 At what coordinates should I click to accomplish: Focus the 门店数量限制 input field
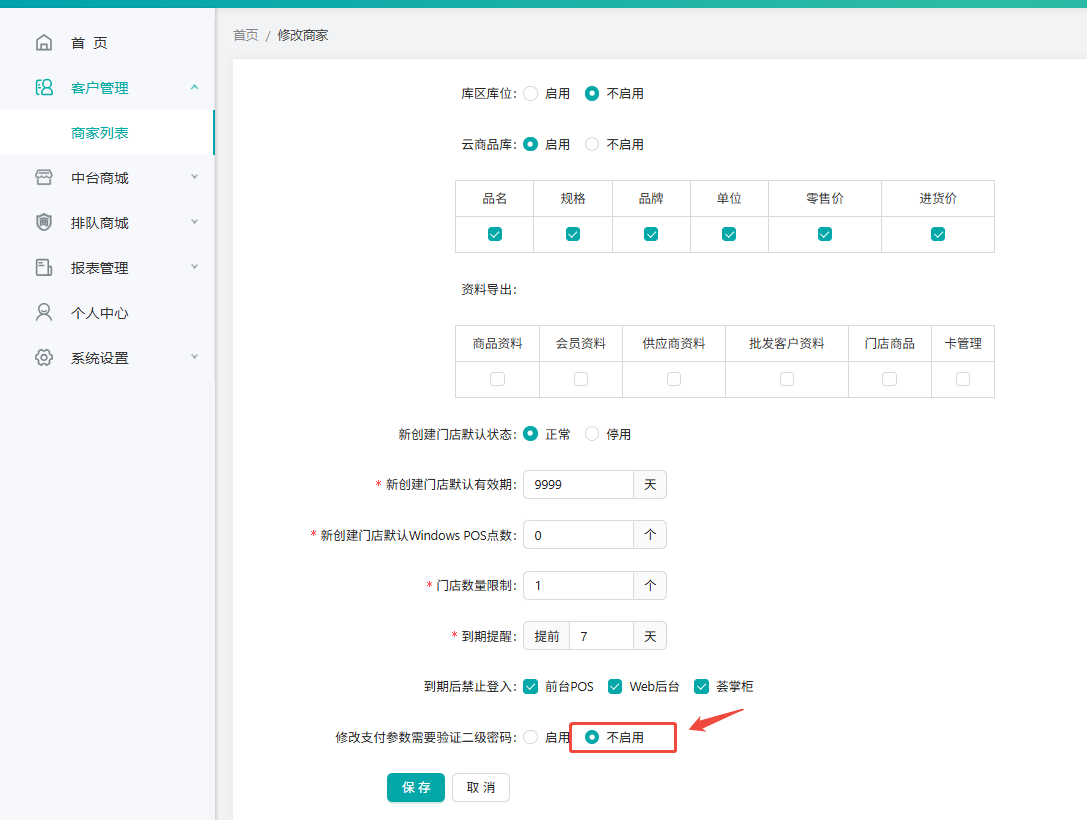[578, 586]
